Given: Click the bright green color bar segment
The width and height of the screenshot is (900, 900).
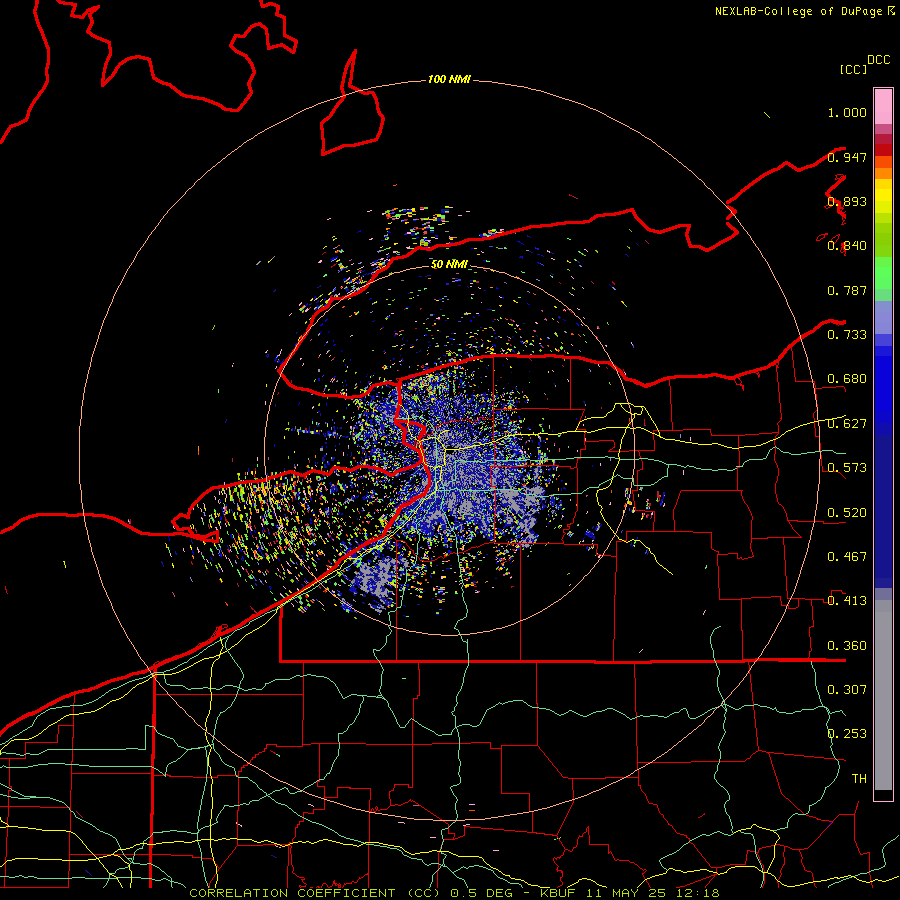Looking at the screenshot, I should tap(883, 273).
